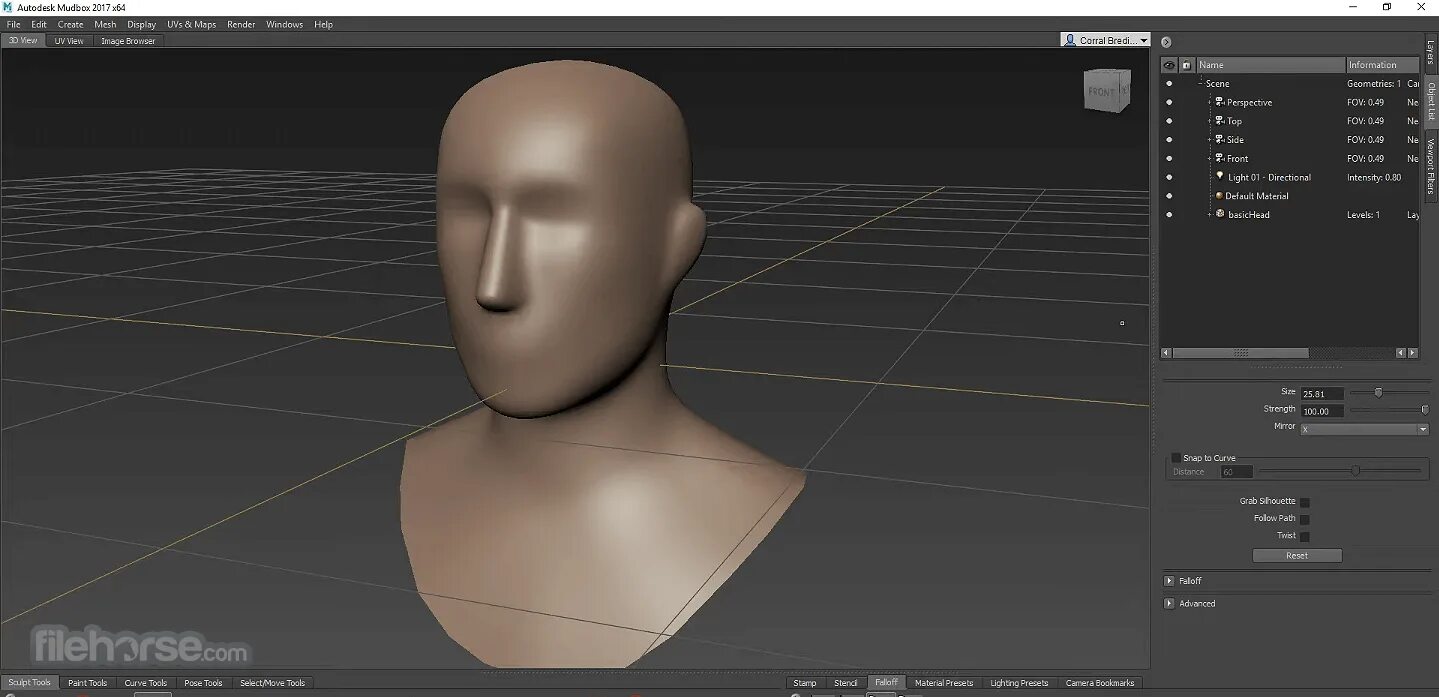Switch to the Paint Tools tab
Image resolution: width=1439 pixels, height=697 pixels.
click(87, 683)
